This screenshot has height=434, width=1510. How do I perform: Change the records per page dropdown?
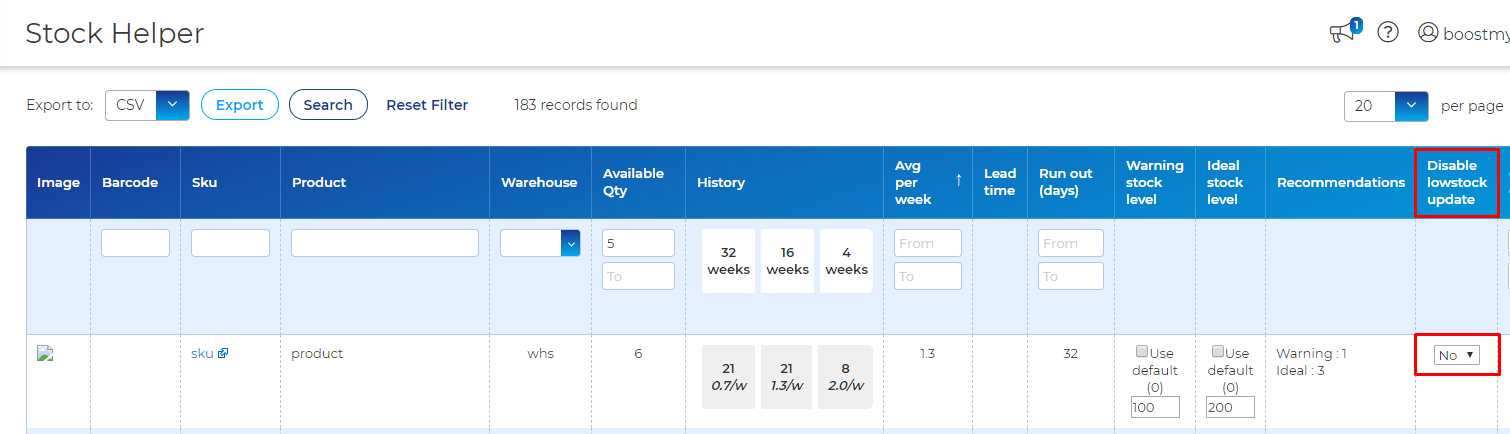click(1411, 105)
